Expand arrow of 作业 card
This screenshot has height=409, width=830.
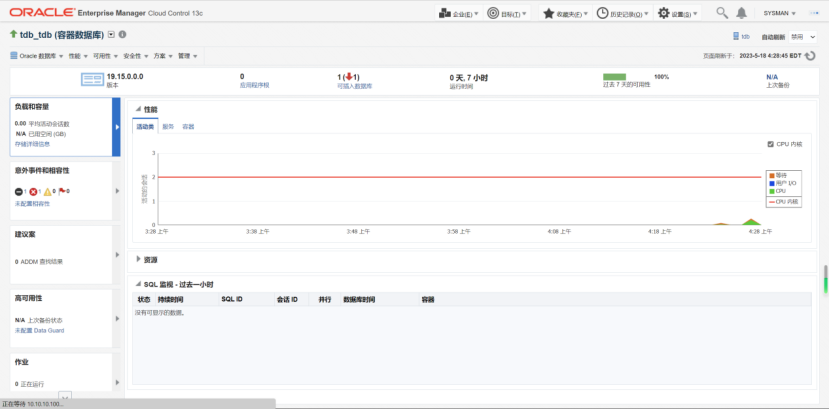tap(117, 382)
